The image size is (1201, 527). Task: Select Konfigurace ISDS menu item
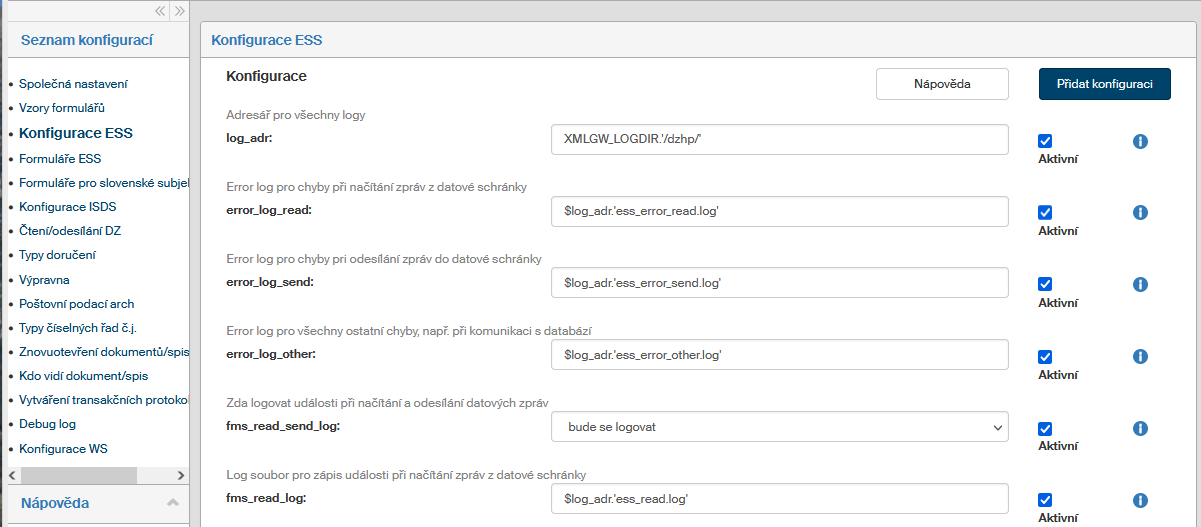67,207
